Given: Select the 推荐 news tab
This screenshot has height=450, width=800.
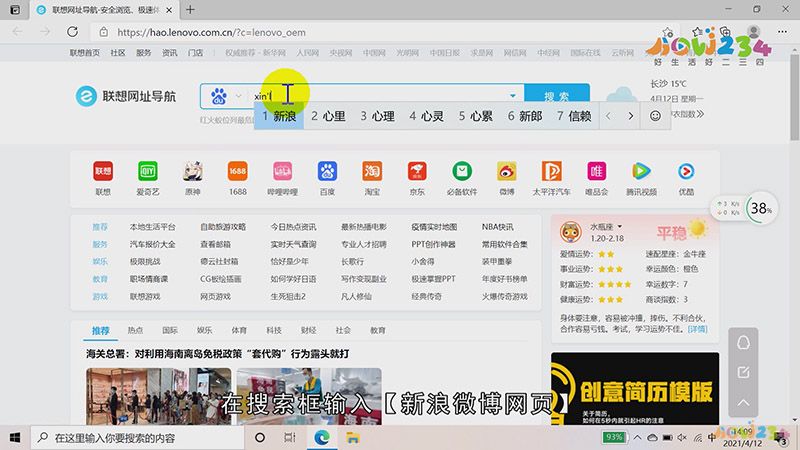Looking at the screenshot, I should point(101,331).
